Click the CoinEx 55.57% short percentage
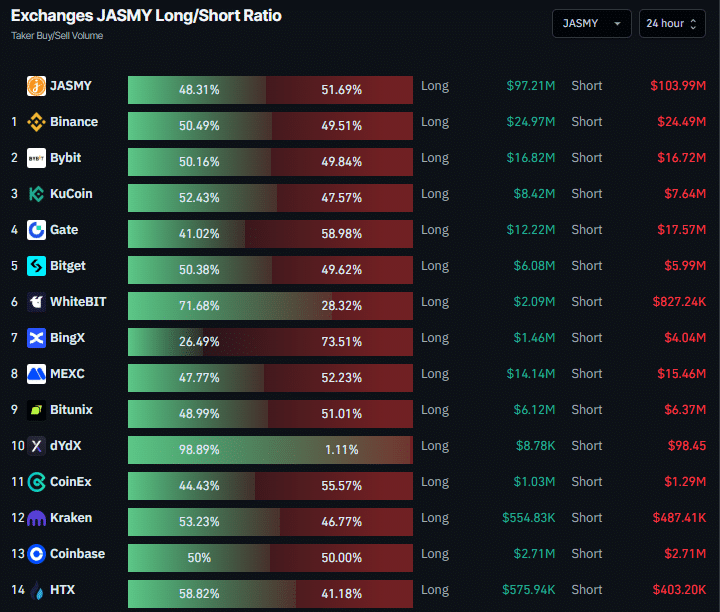Screen dimensions: 720x612 341,486
